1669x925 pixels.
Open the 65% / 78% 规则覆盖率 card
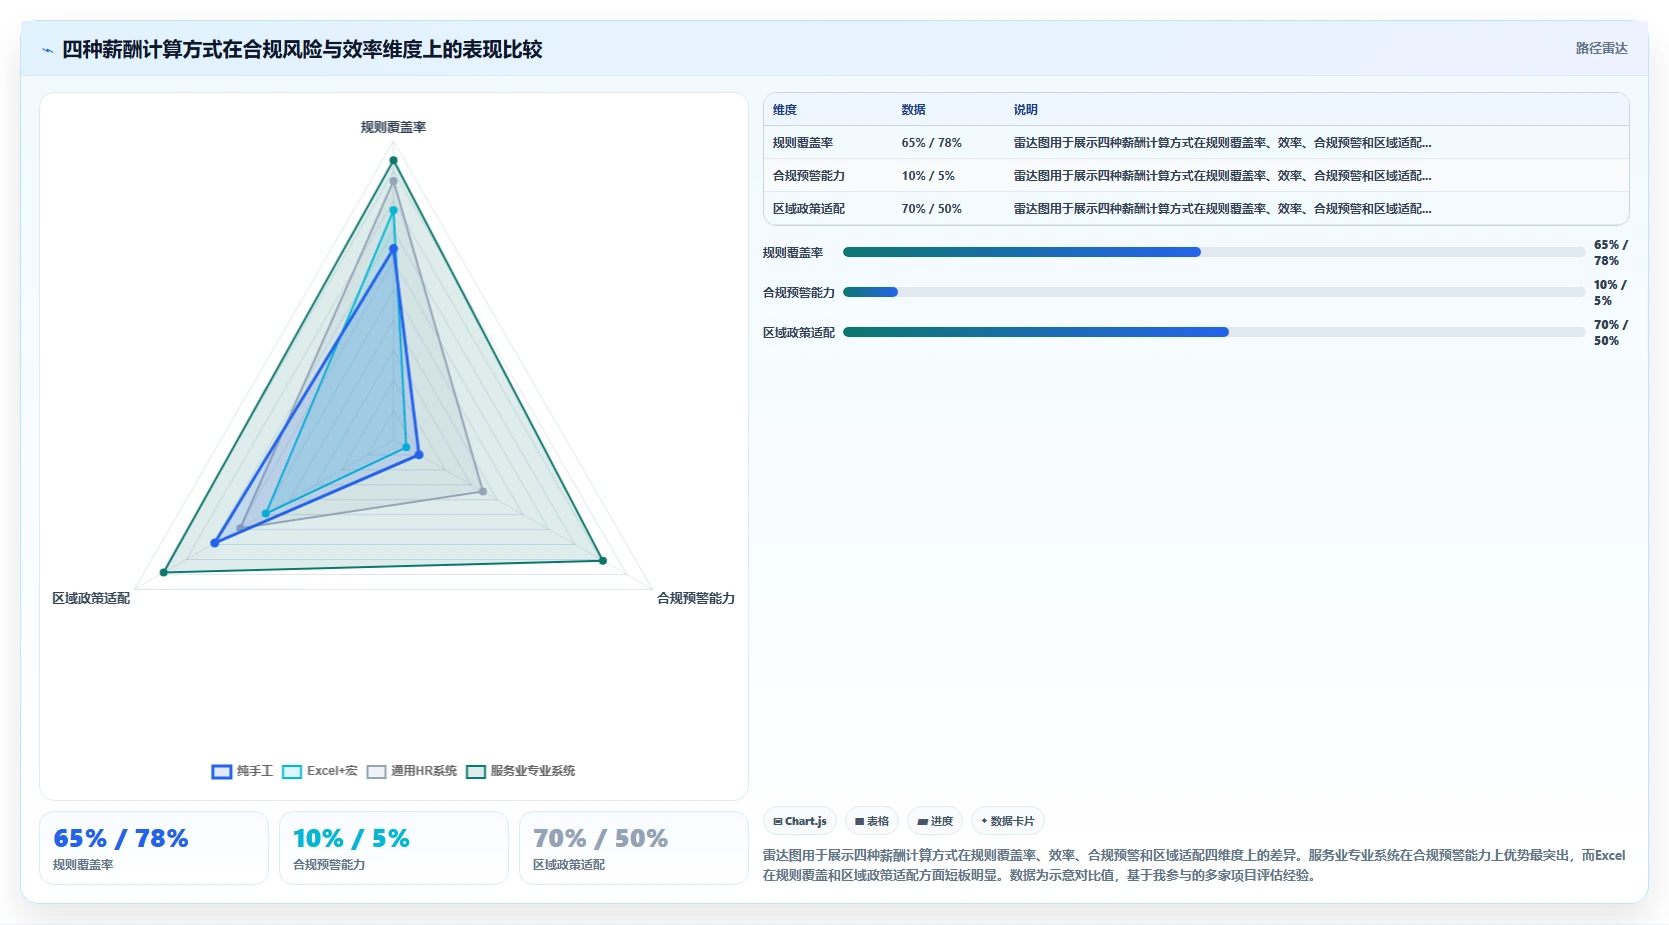click(154, 848)
